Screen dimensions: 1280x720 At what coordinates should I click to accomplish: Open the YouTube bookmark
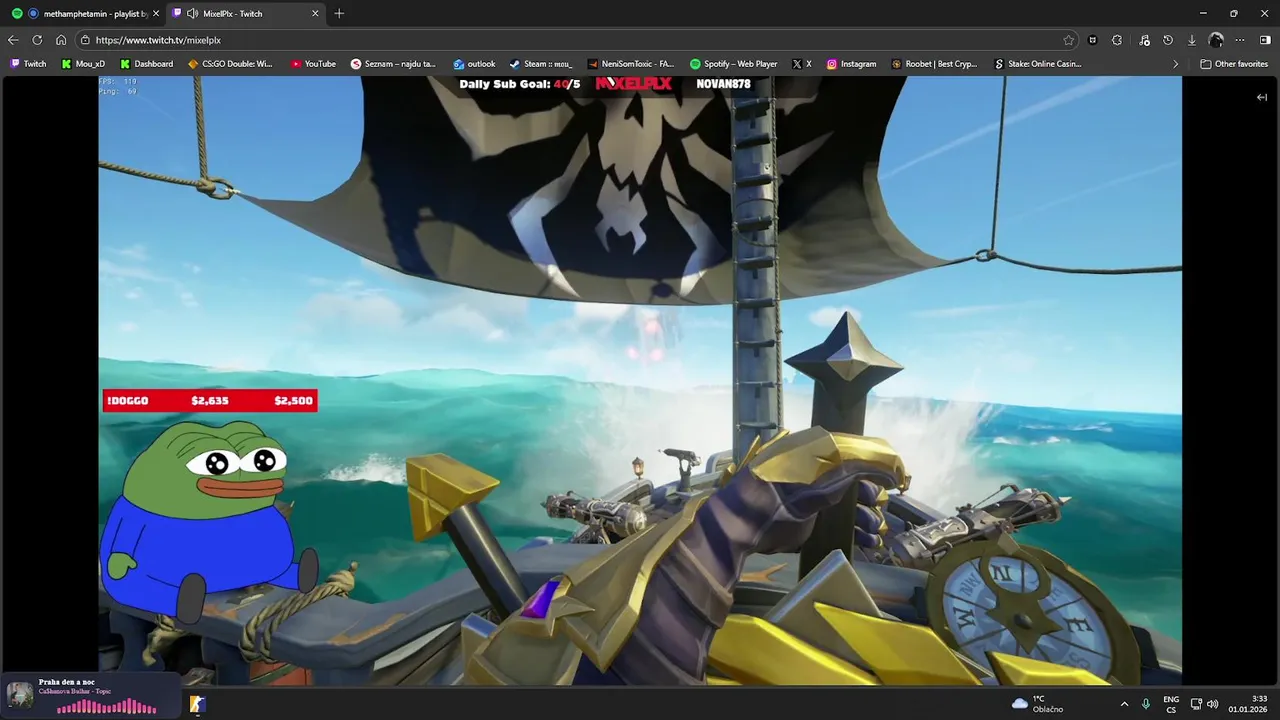point(313,64)
